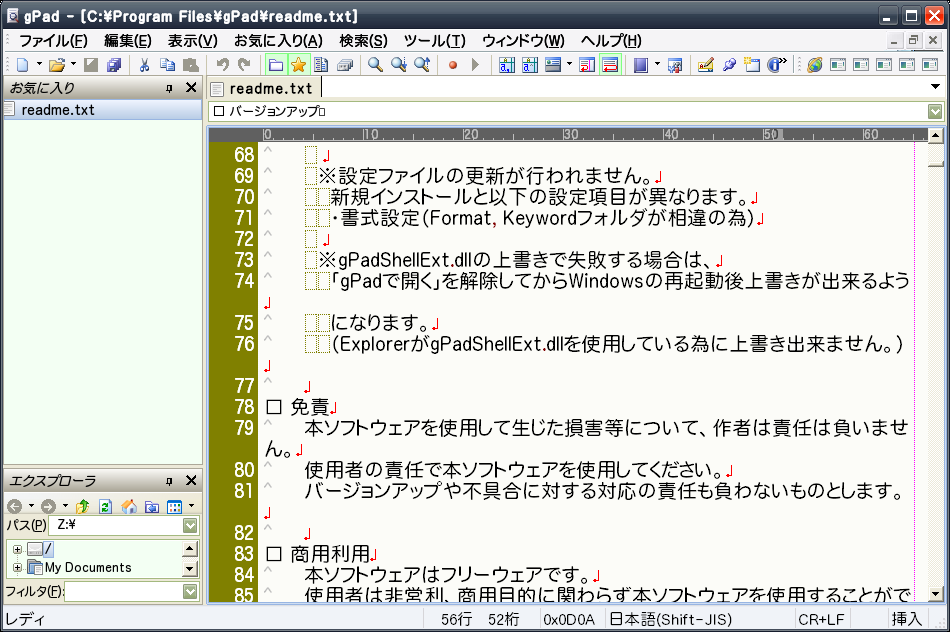Toggle the Explorer panel folder icon
This screenshot has height=632, width=950.
point(276,64)
